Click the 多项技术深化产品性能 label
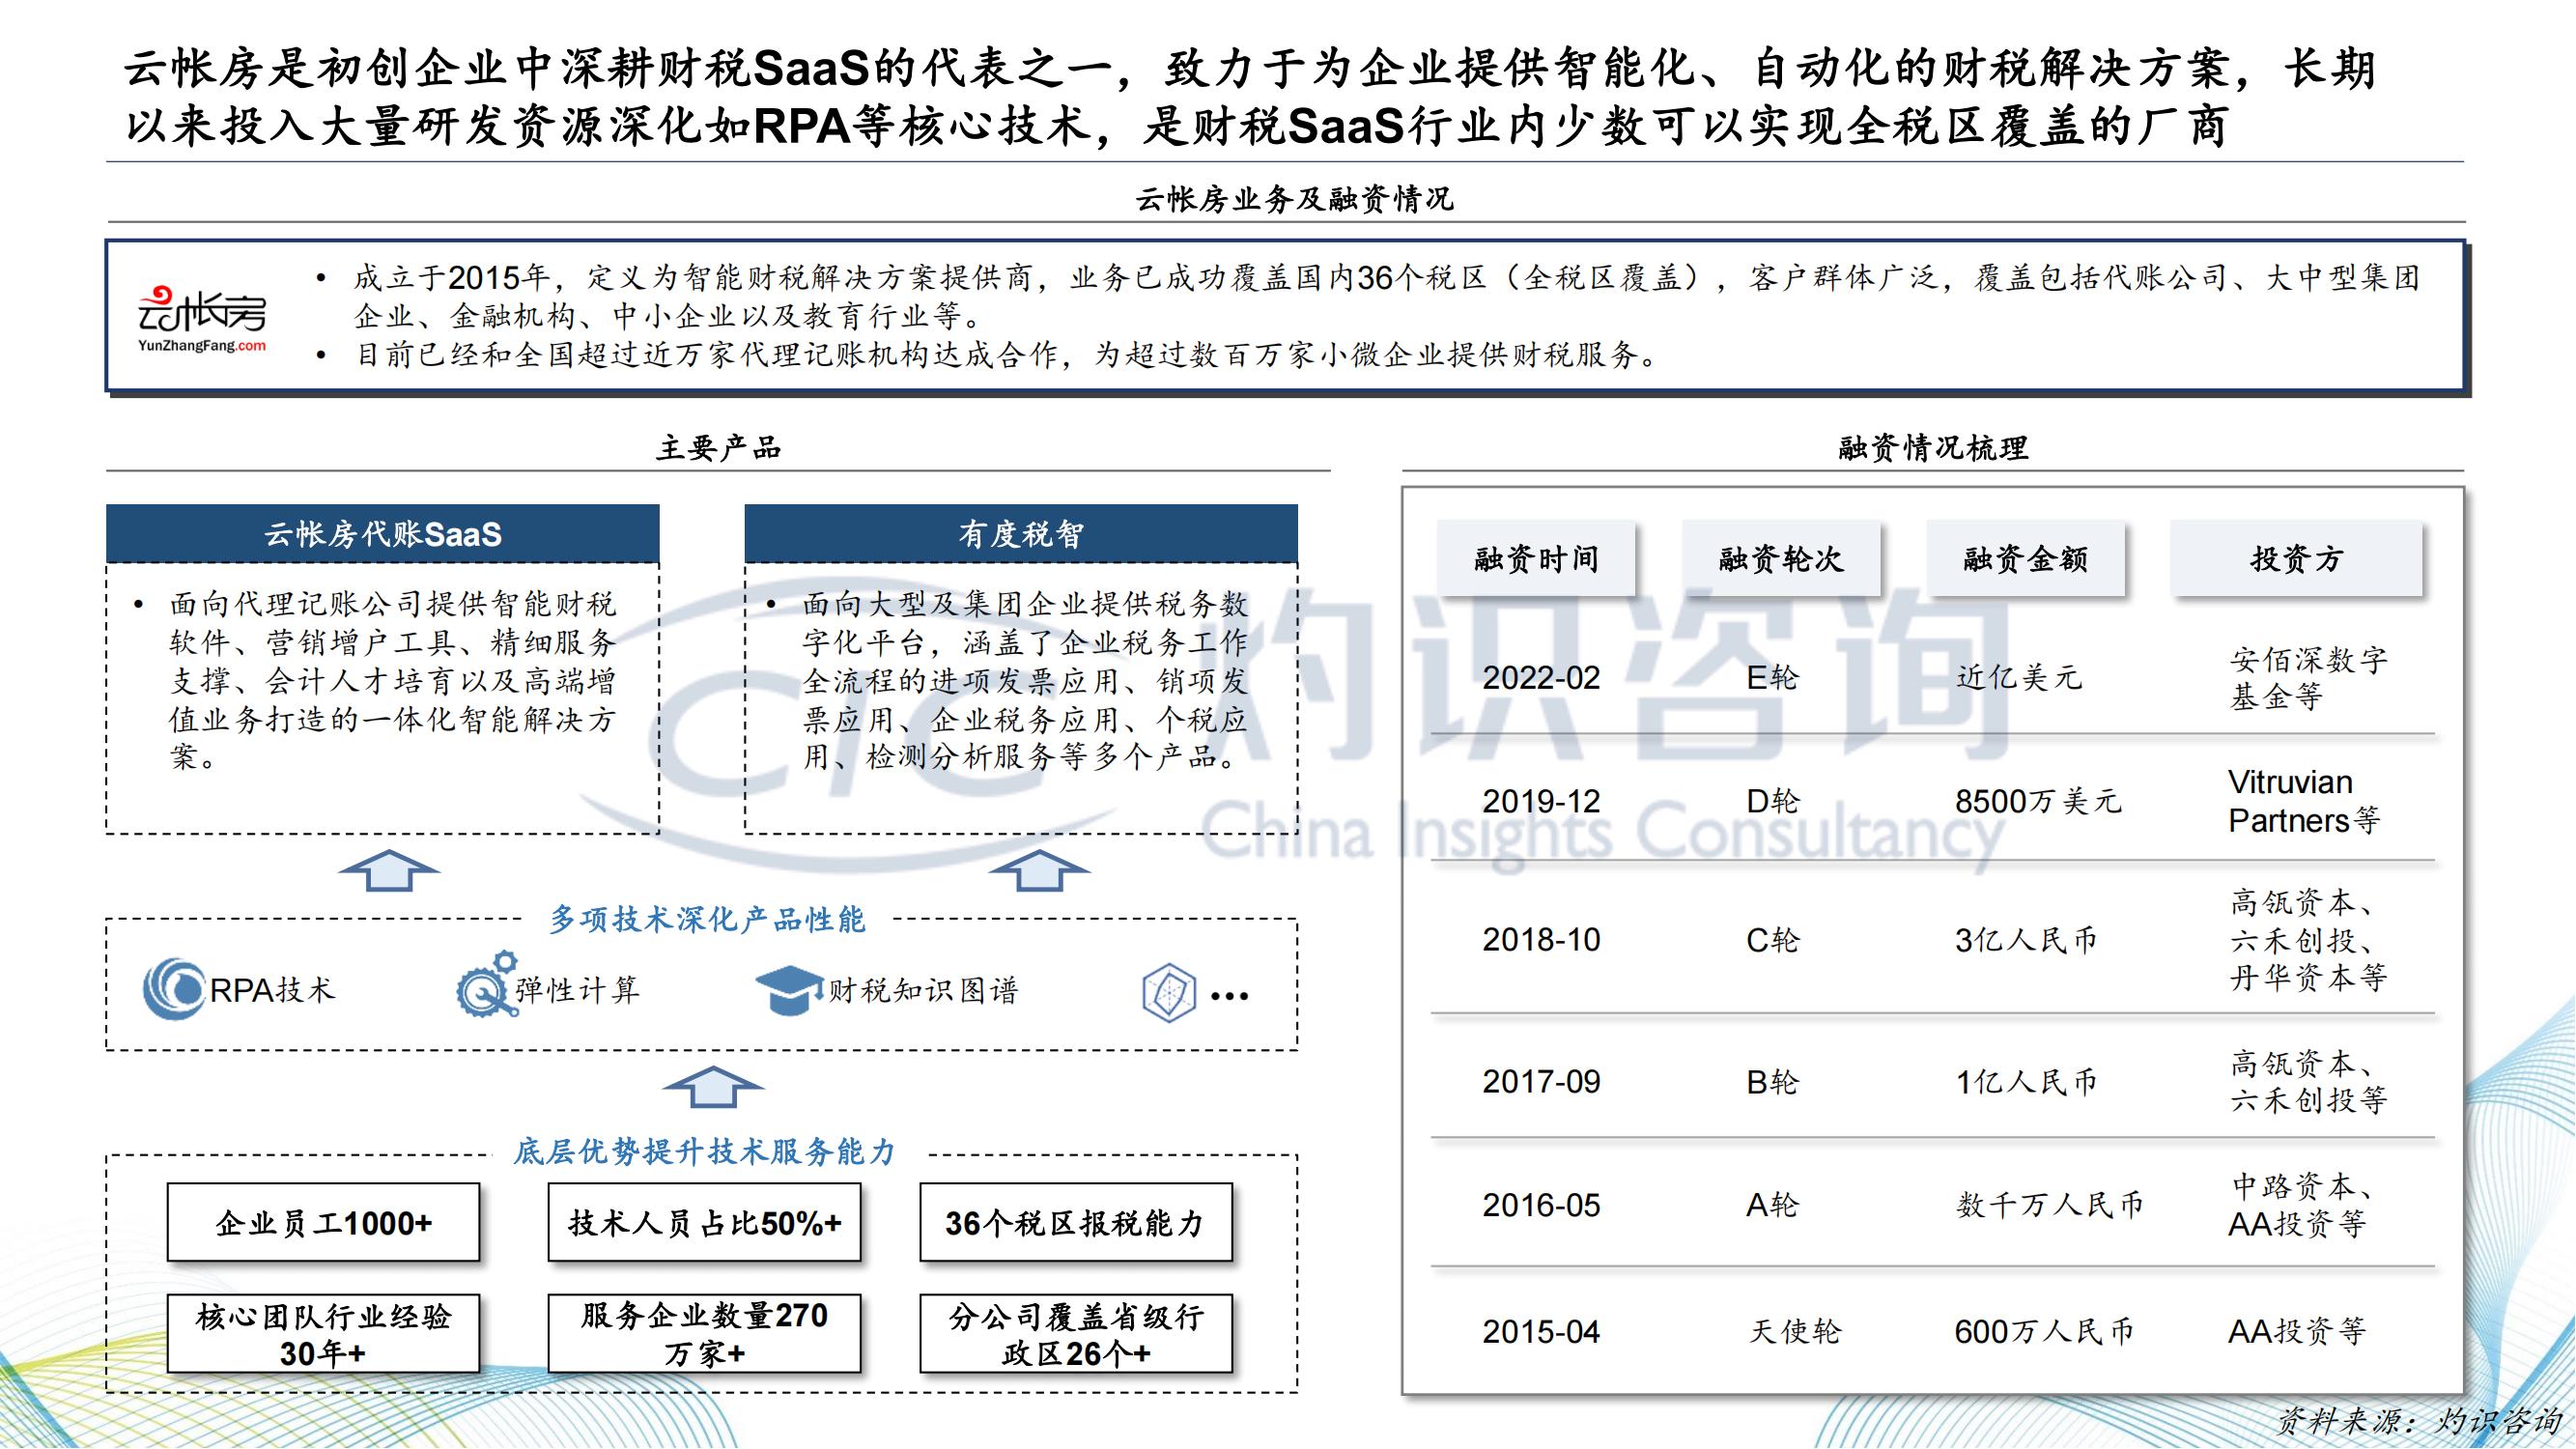This screenshot has width=2576, height=1449. [707, 919]
